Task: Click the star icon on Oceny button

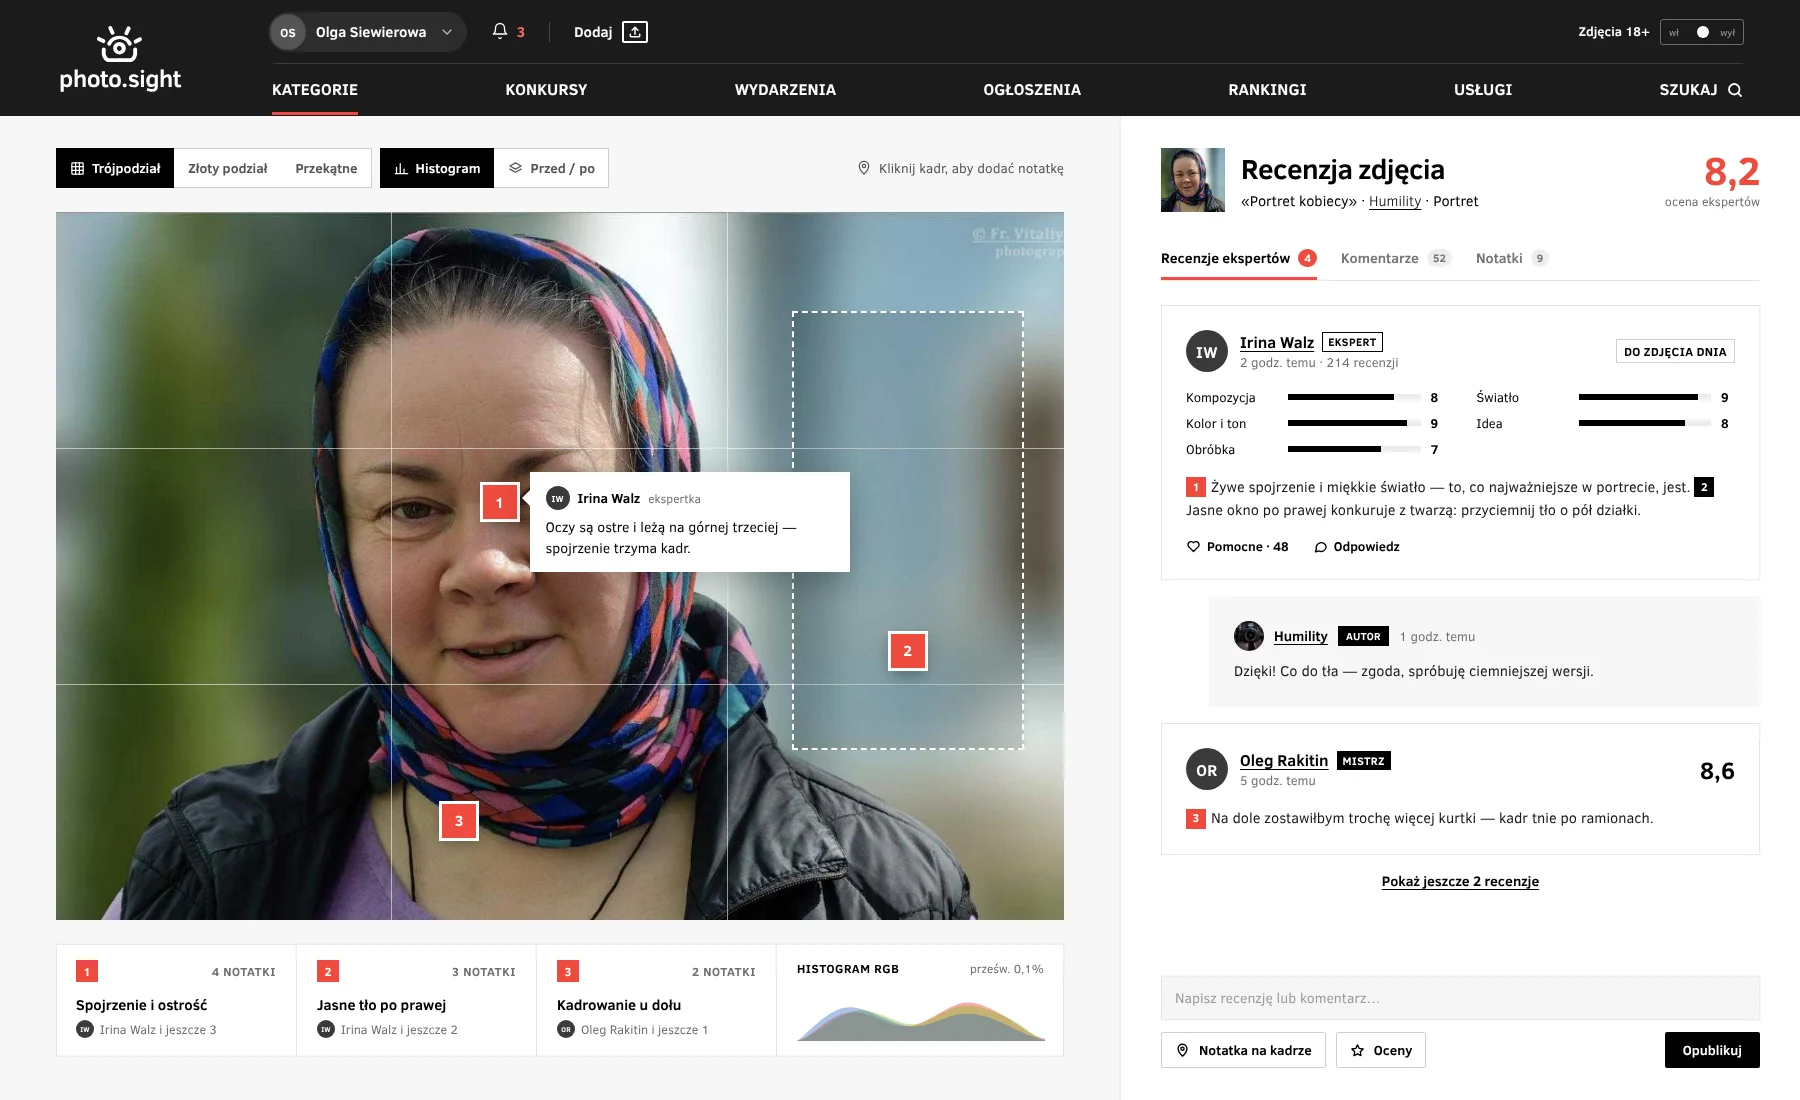Action: 1358,1050
